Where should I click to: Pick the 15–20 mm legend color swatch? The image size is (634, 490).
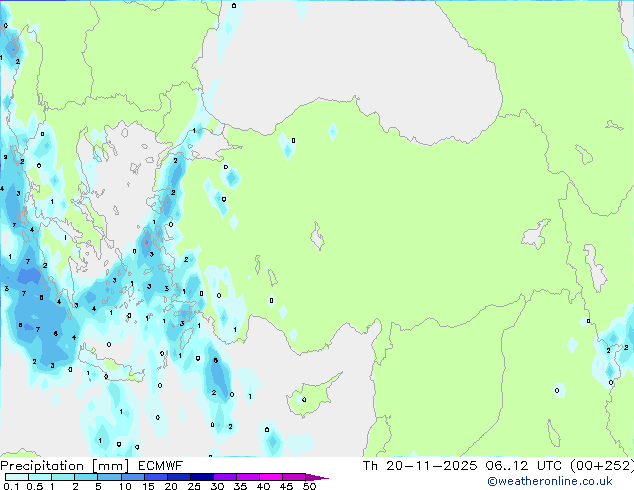[155, 477]
